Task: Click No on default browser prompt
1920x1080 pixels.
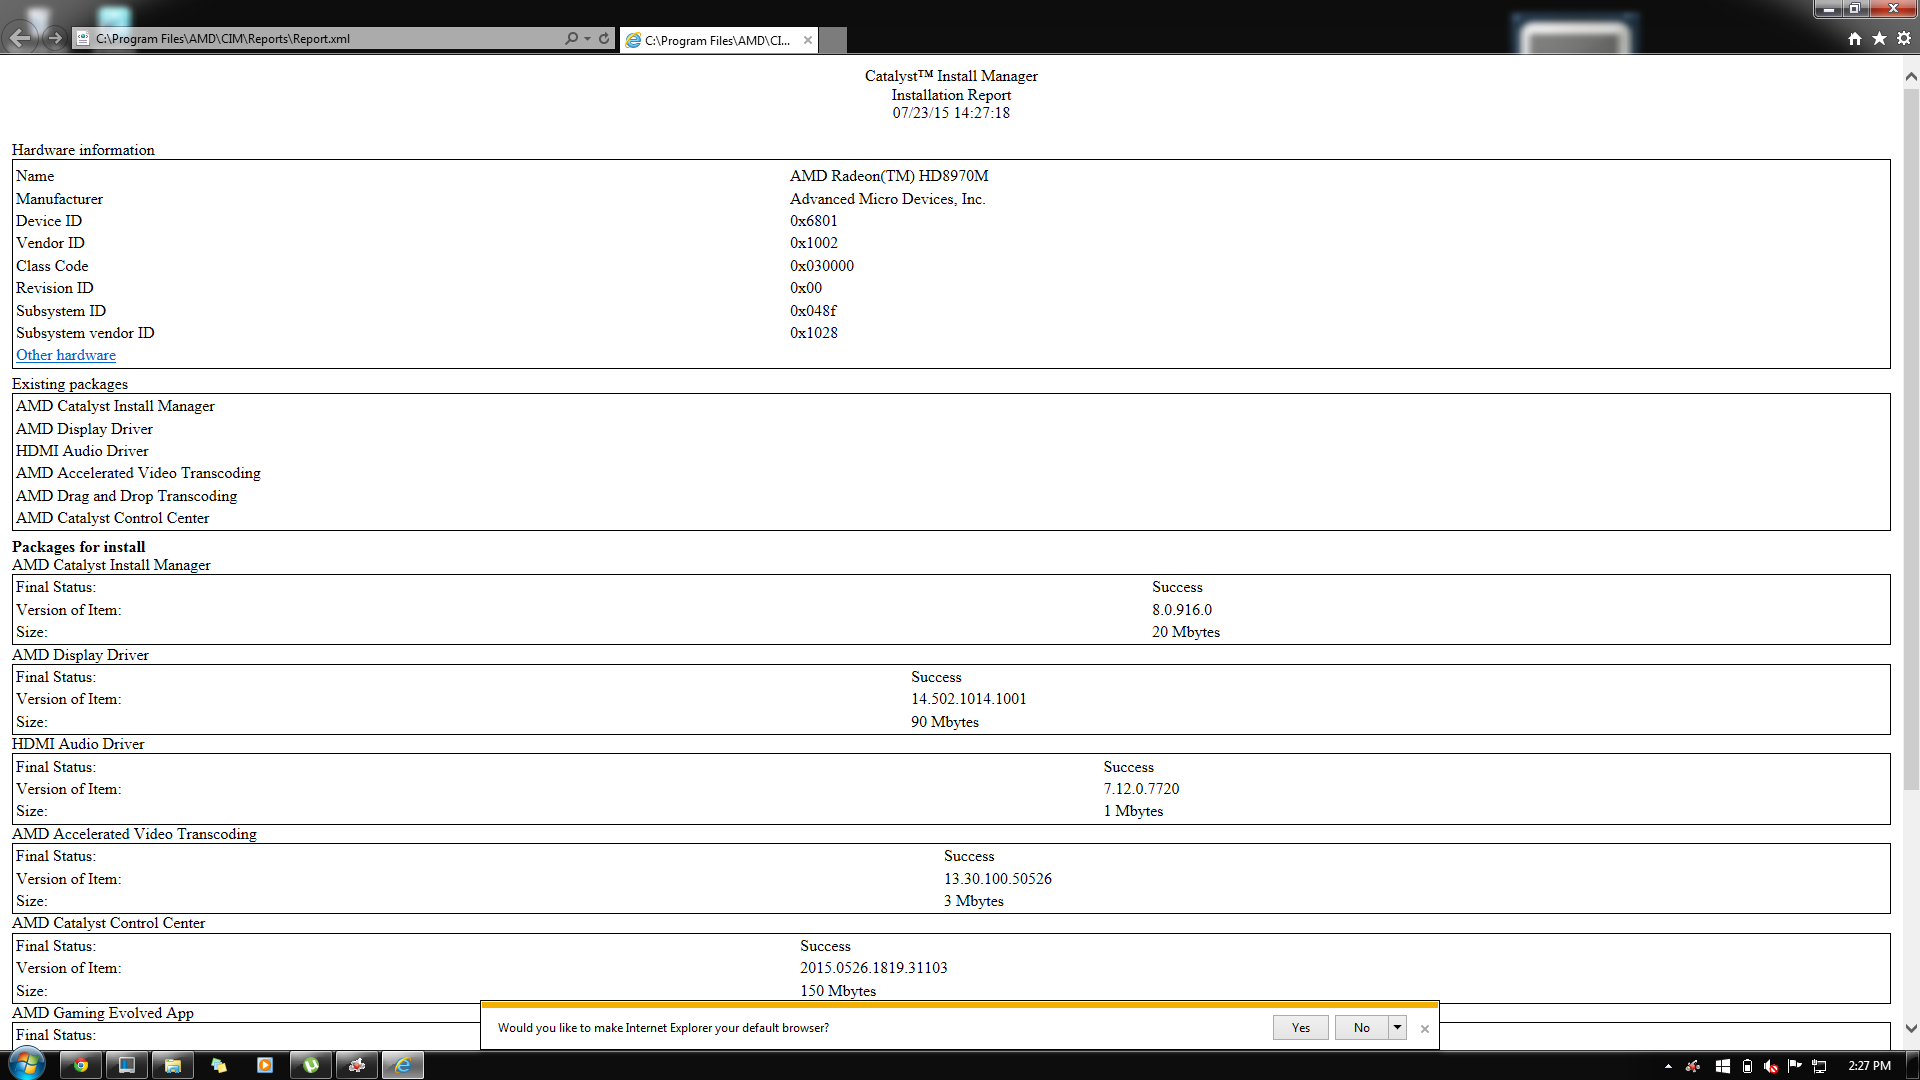Action: click(x=1361, y=1027)
